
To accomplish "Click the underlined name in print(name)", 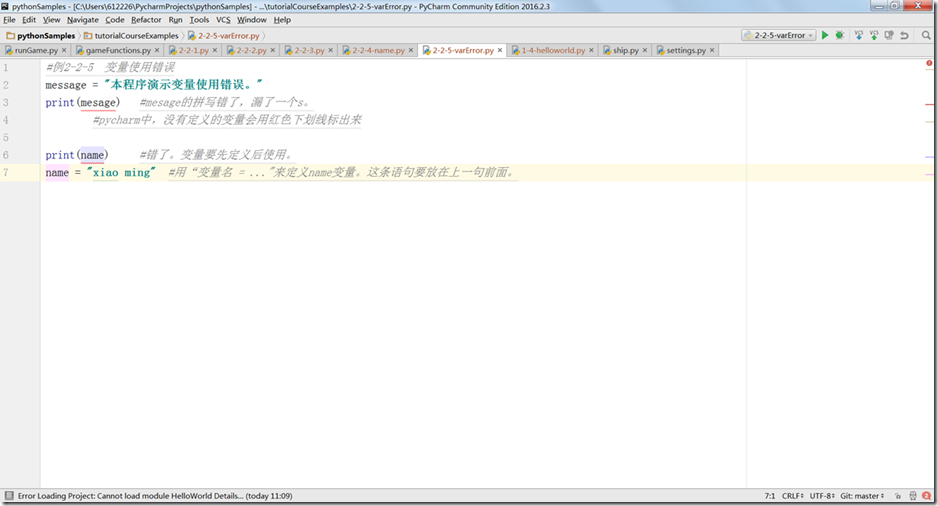I will click(92, 155).
